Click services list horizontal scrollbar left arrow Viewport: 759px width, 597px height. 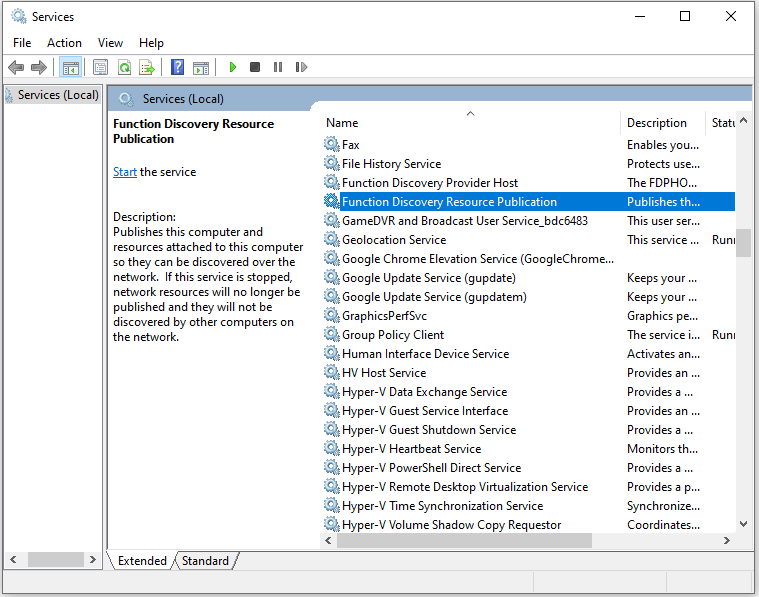(x=329, y=540)
